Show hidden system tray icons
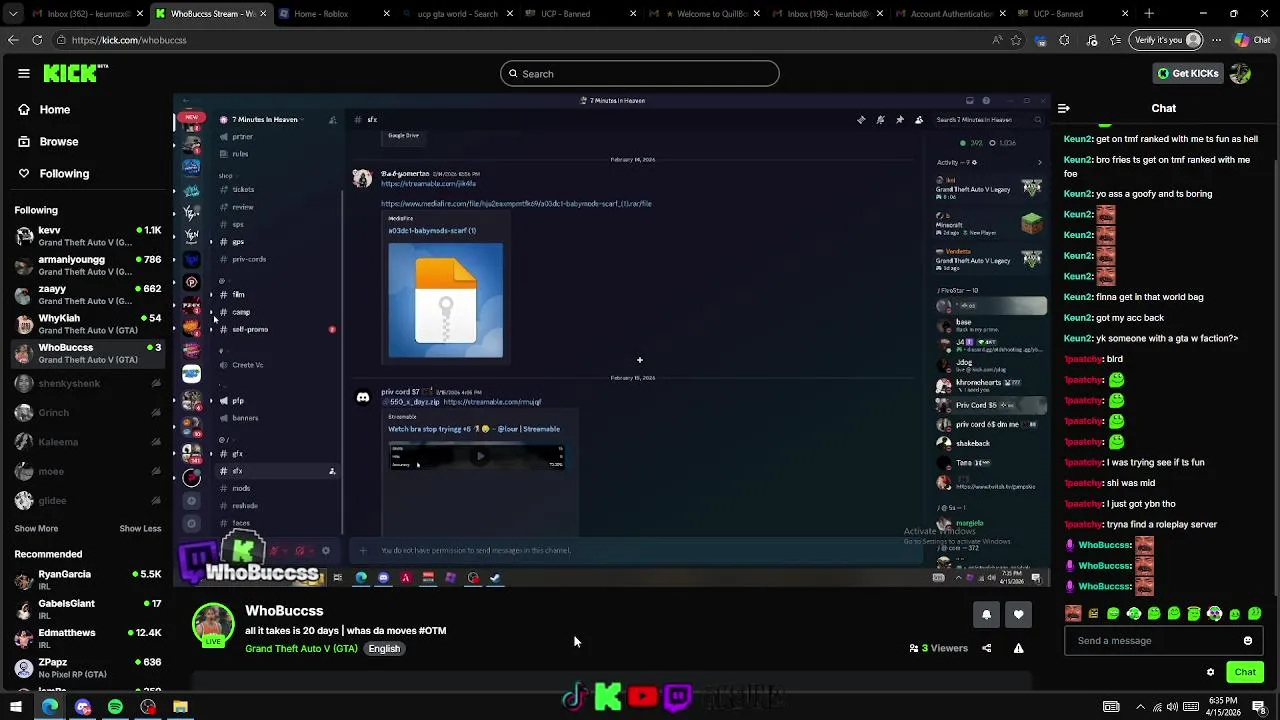The width and height of the screenshot is (1280, 720). coord(1140,707)
